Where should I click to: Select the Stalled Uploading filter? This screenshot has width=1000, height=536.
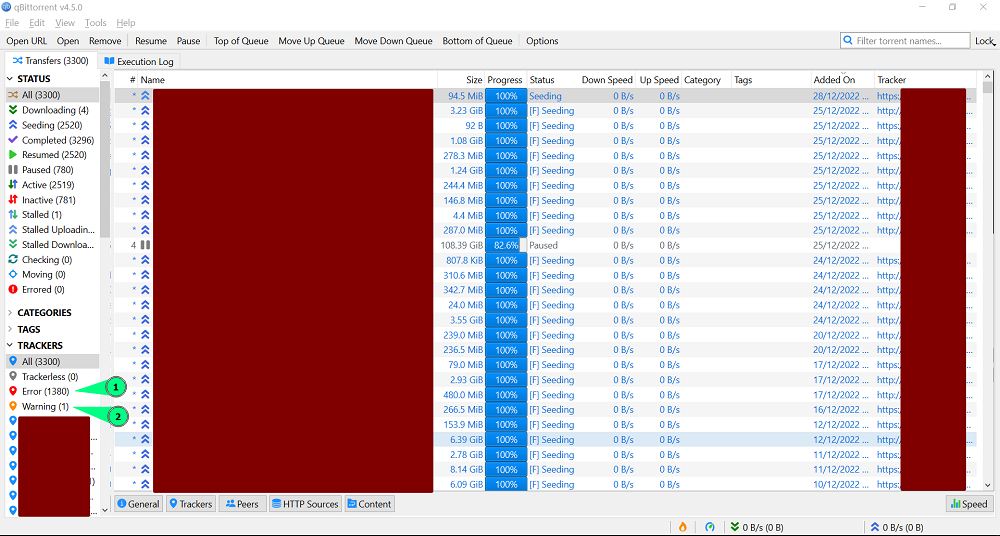click(51, 230)
